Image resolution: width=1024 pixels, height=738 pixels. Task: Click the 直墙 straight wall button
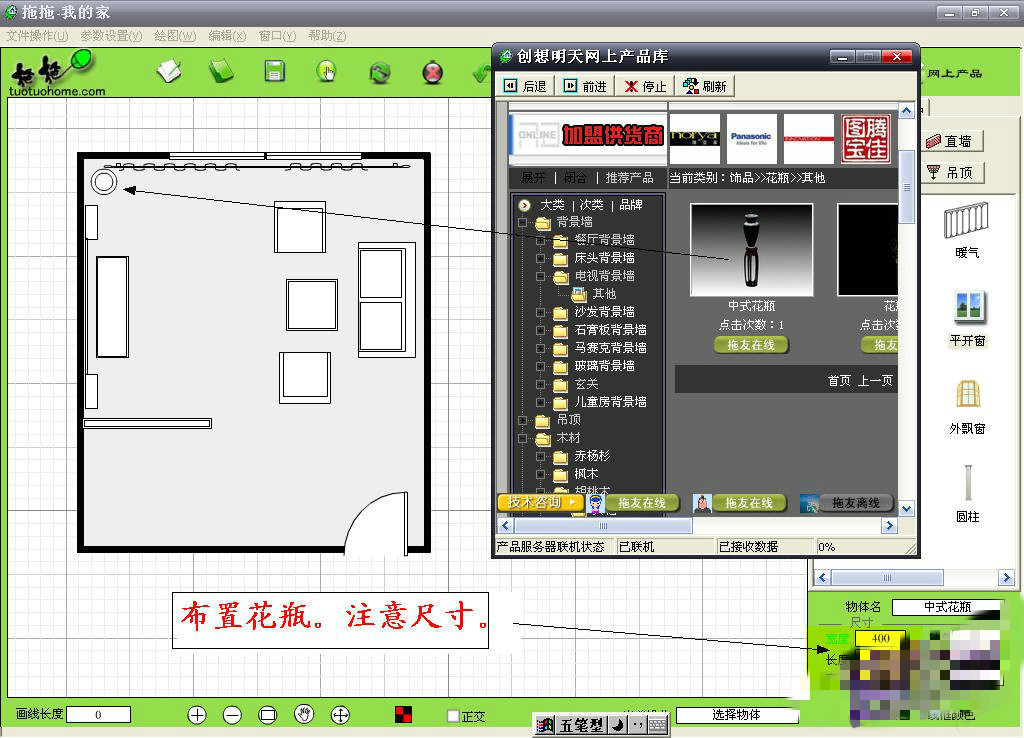point(951,141)
